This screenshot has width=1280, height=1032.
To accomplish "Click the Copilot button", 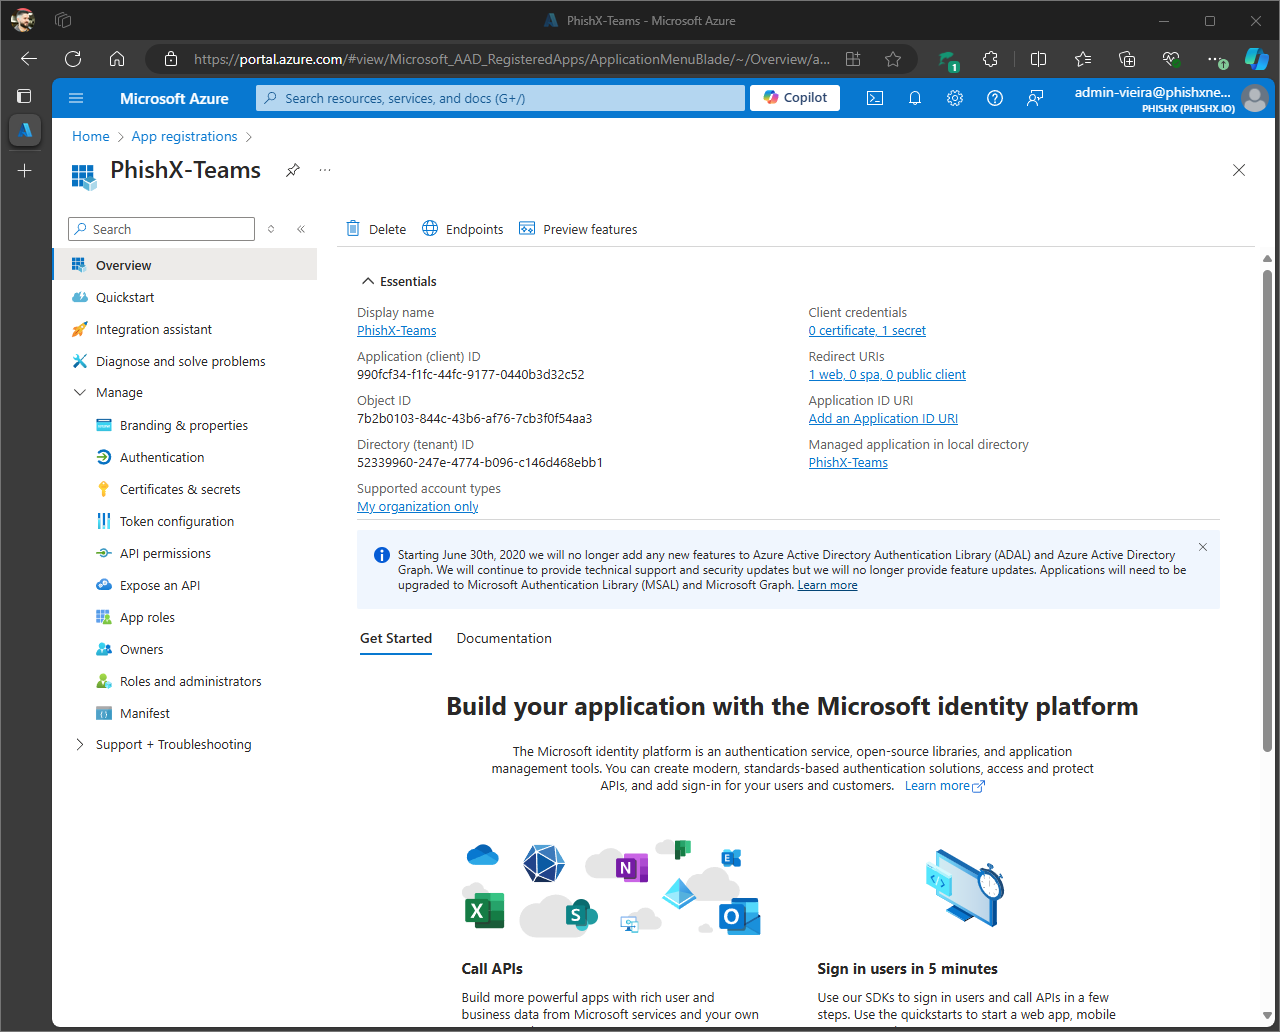I will 795,97.
